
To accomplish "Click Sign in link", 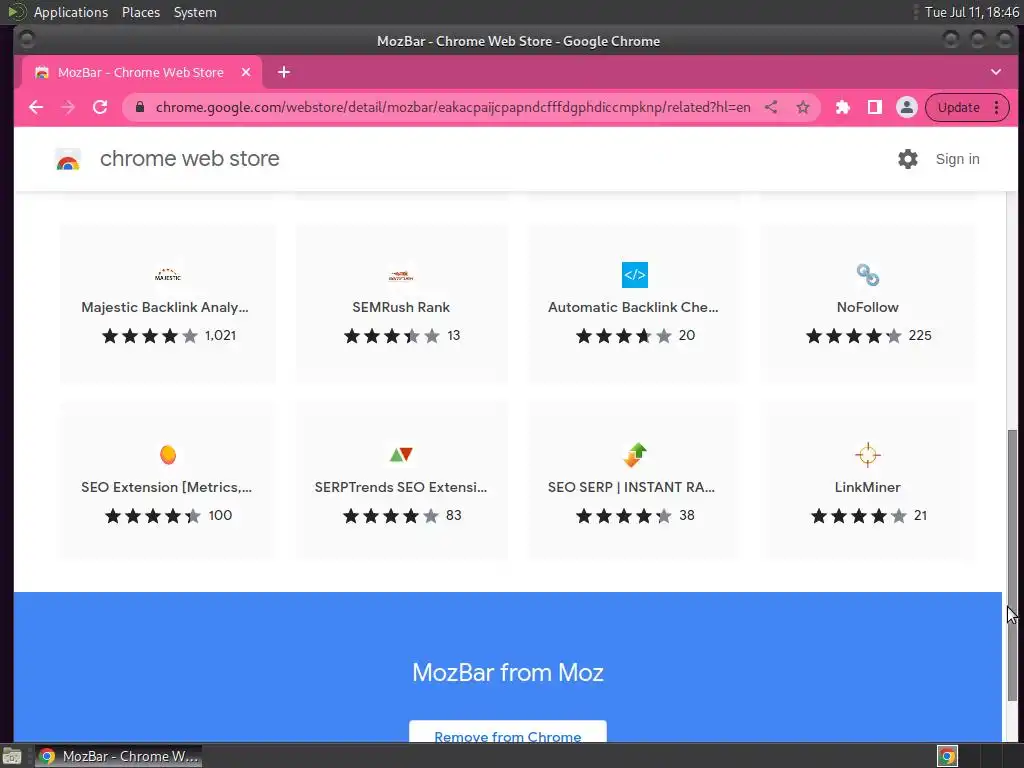I will [957, 159].
